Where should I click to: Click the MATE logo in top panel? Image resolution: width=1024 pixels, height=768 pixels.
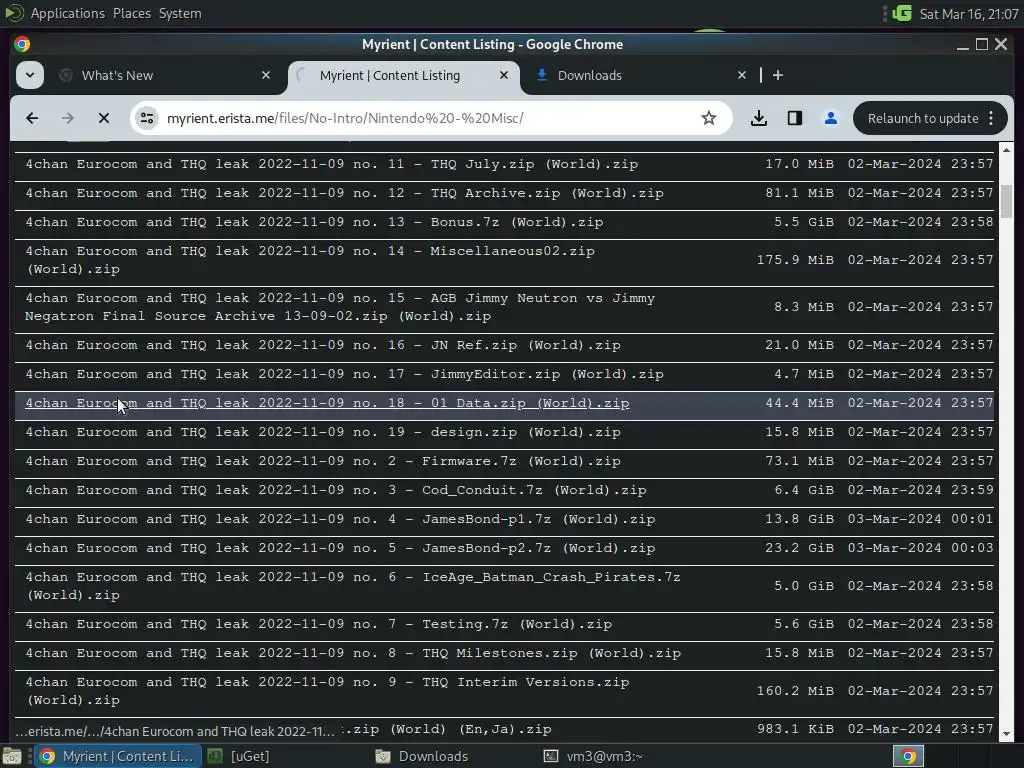tap(13, 13)
